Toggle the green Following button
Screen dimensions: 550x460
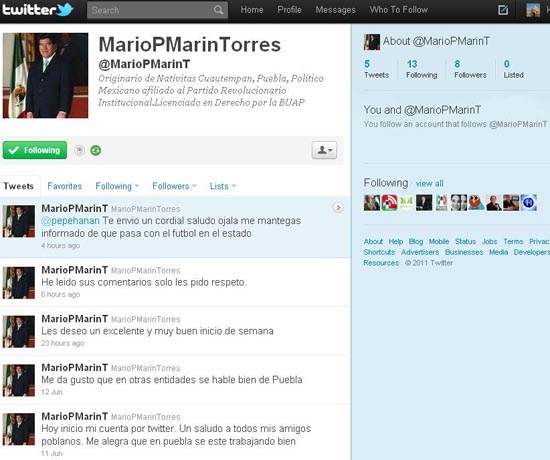click(x=35, y=150)
